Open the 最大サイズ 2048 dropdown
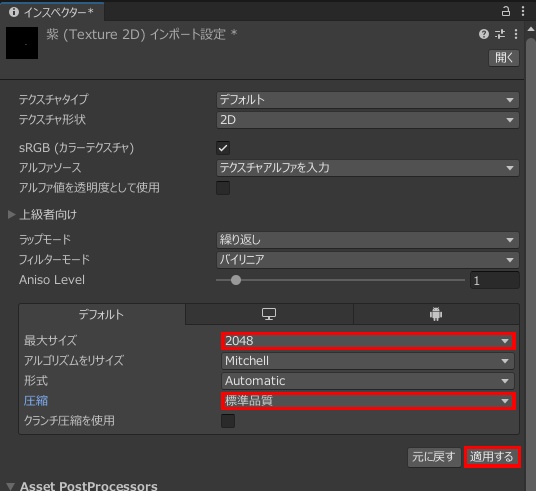 [368, 341]
